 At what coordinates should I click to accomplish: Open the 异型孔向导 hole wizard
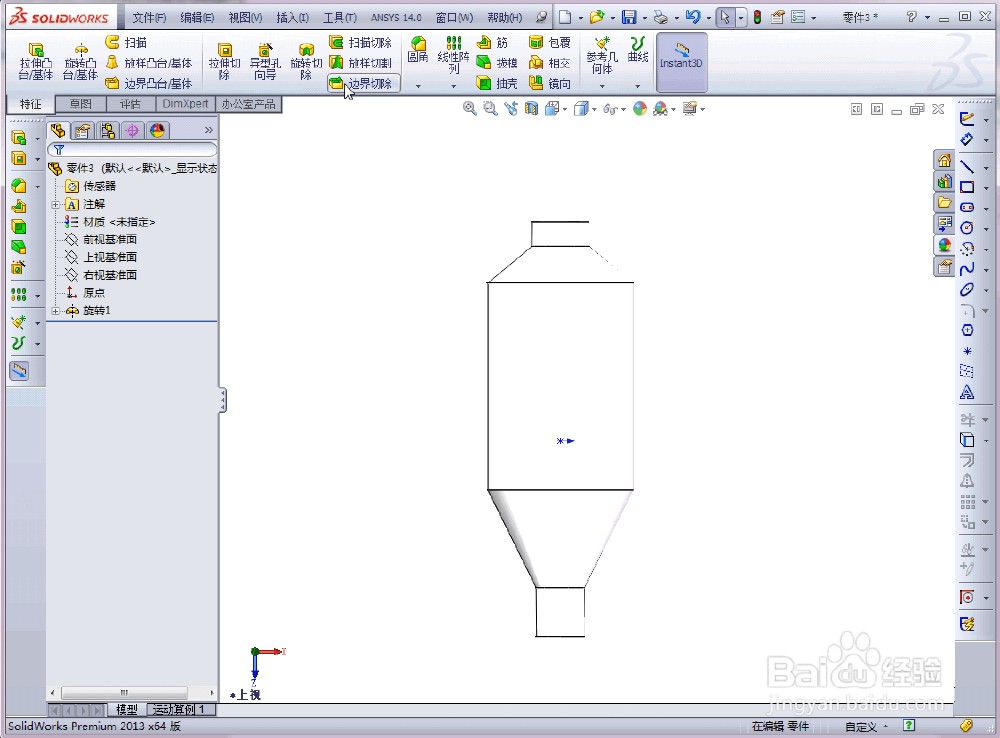coord(265,61)
